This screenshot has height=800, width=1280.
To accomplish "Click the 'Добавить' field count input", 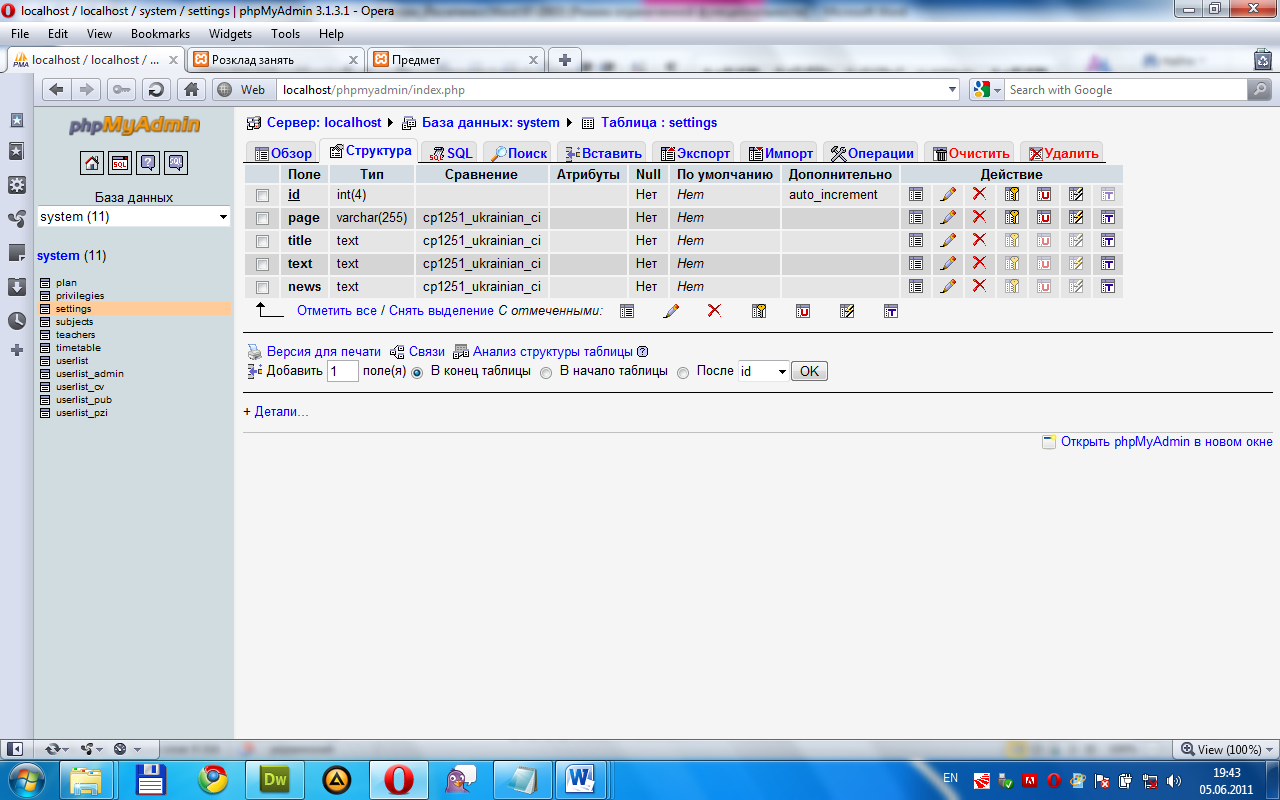I will 343,371.
